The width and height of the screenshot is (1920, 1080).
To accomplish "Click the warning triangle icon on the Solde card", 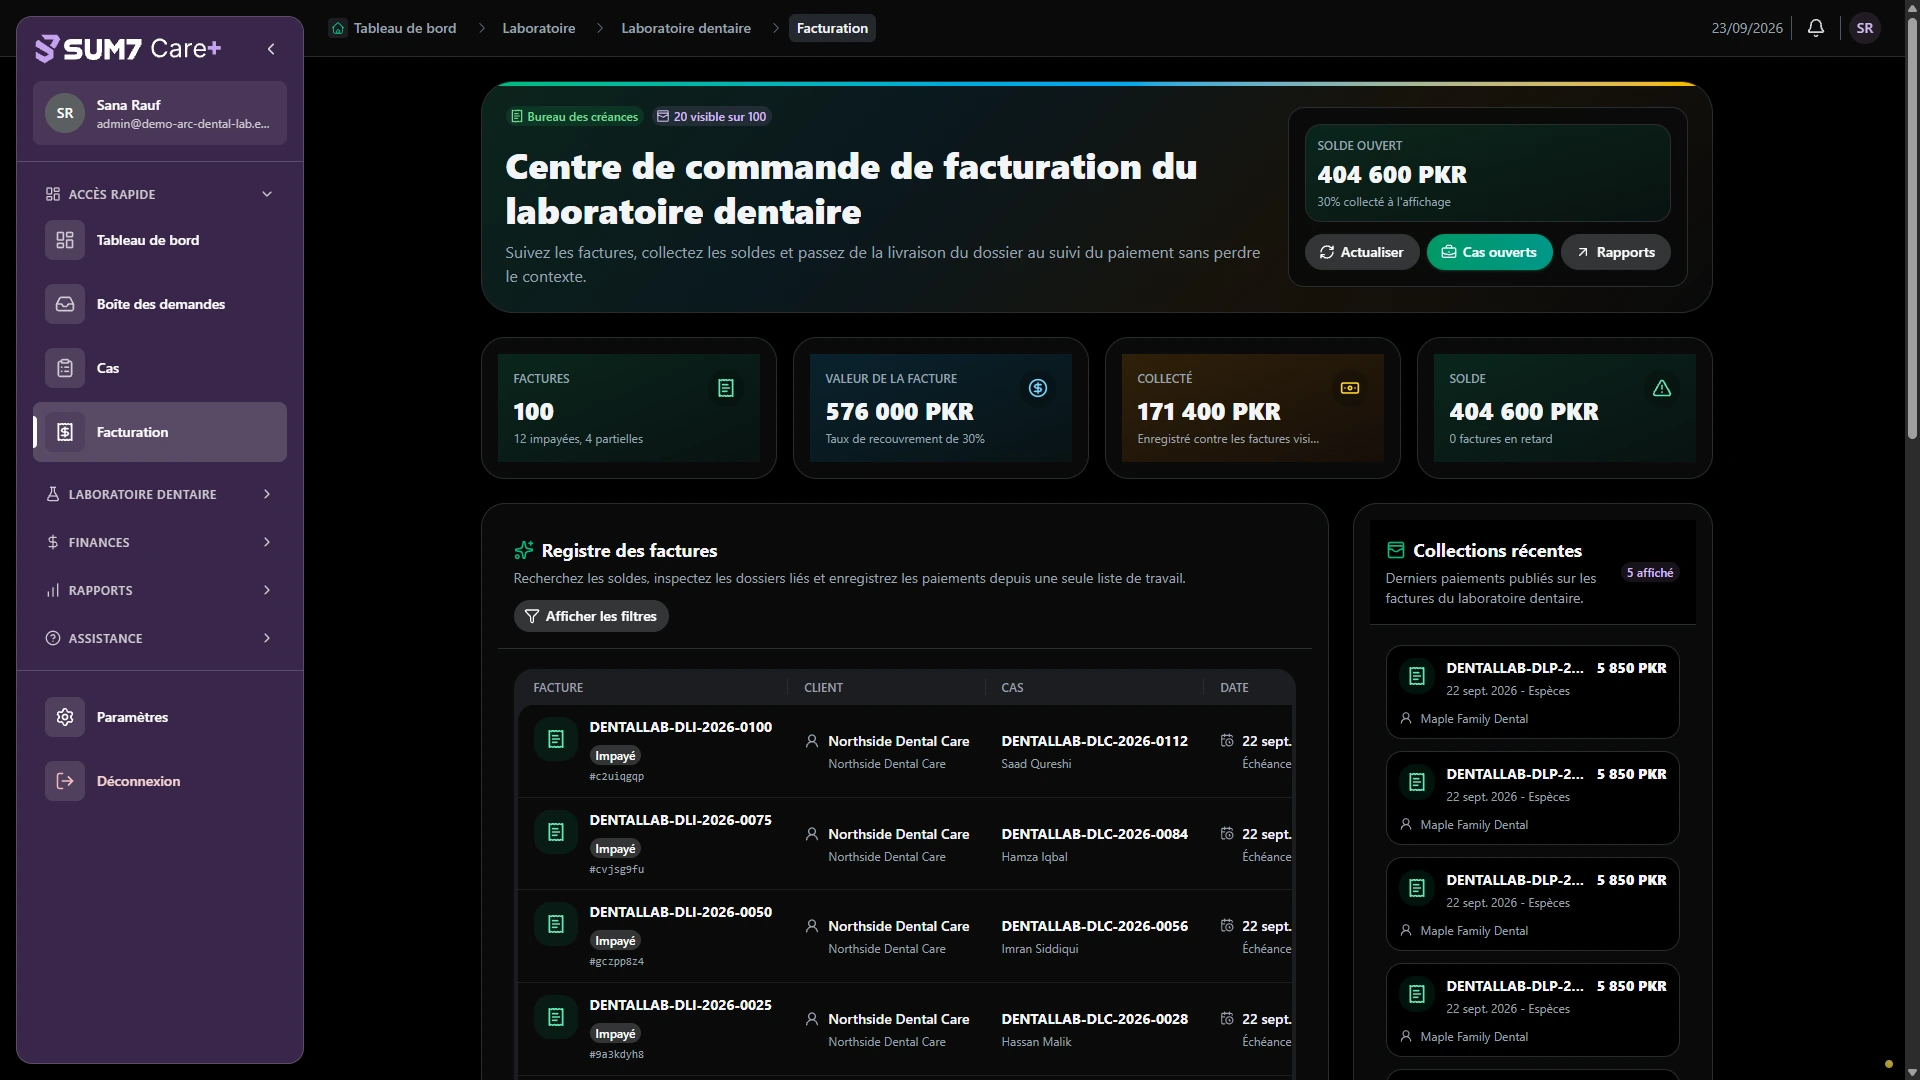I will 1662,388.
